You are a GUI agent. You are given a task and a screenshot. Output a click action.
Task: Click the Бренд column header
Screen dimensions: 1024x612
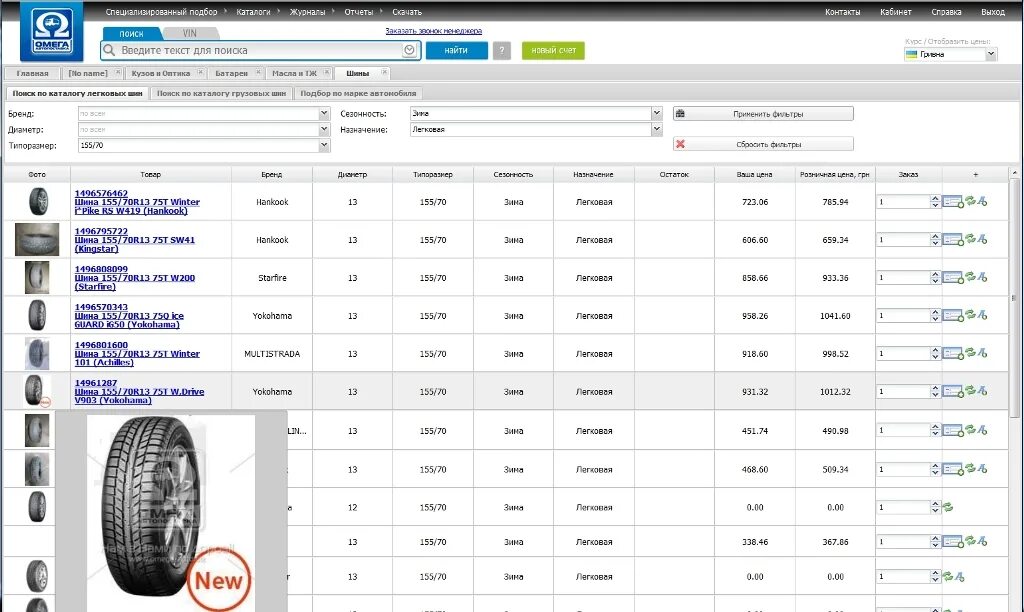coord(272,174)
